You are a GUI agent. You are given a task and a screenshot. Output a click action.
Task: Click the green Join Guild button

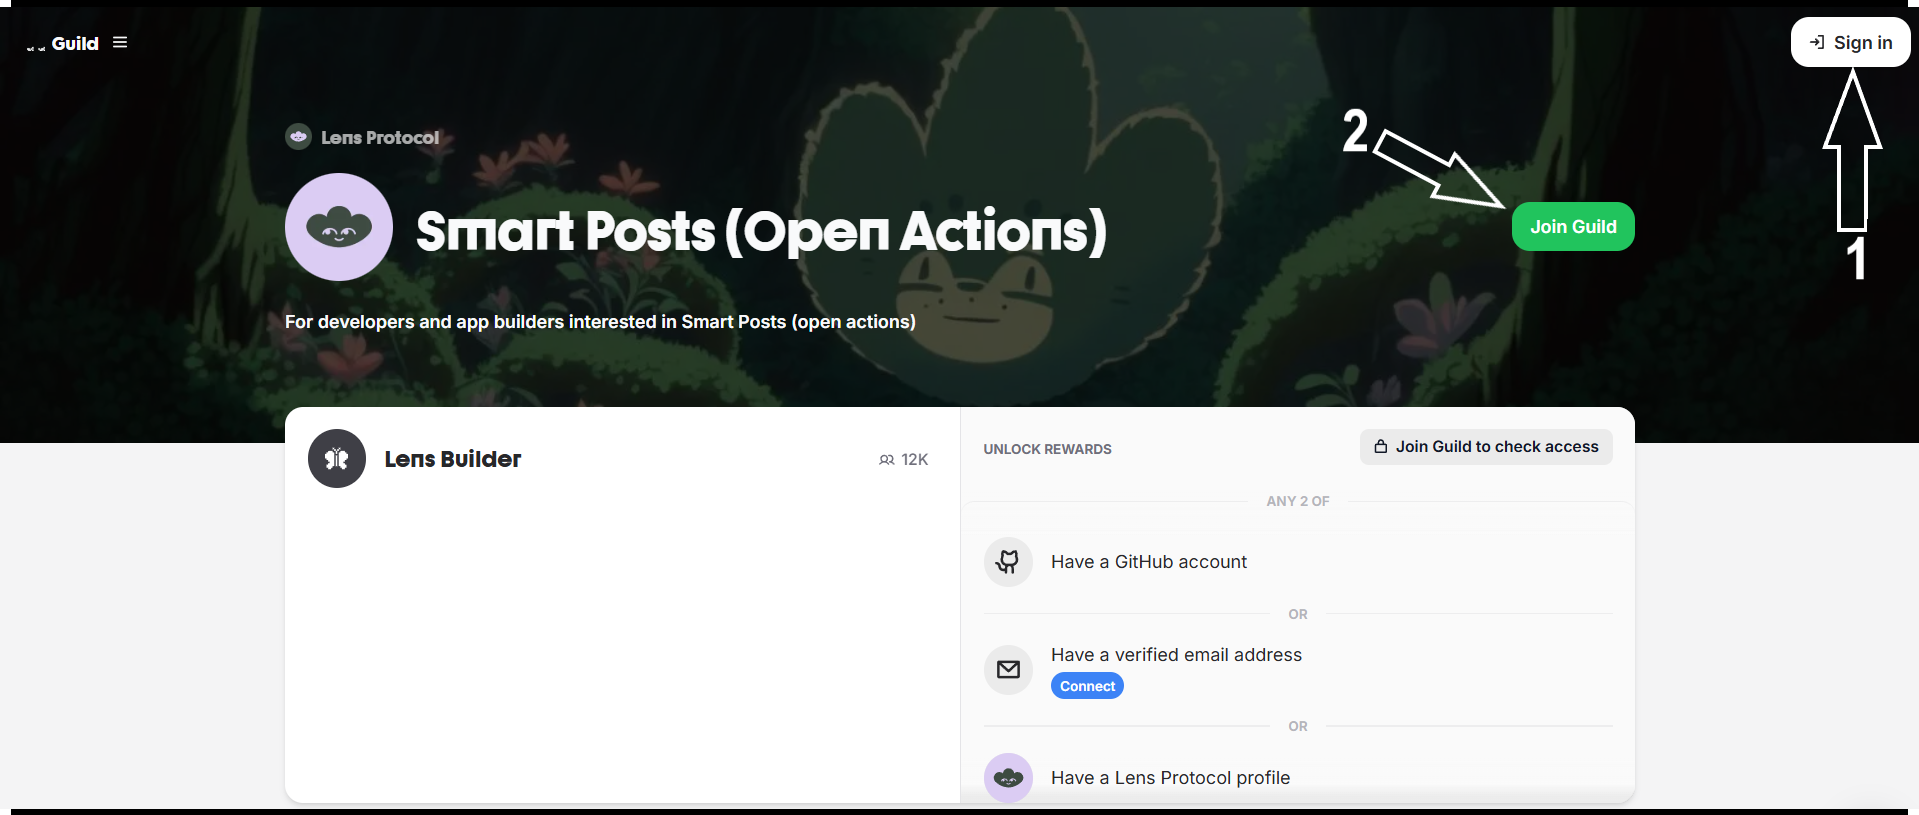[x=1573, y=227]
